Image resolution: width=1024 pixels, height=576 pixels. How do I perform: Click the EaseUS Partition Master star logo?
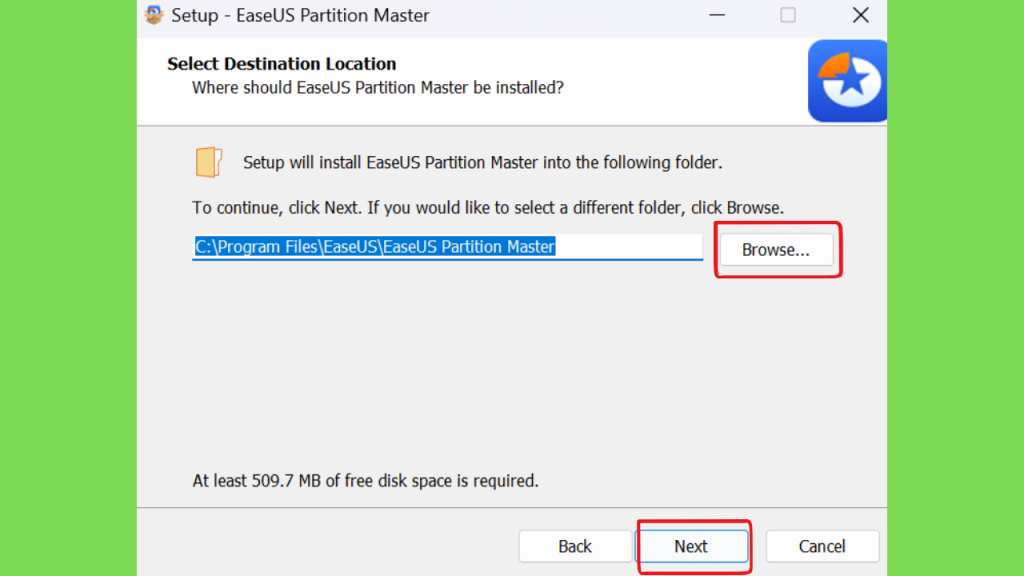tap(848, 80)
